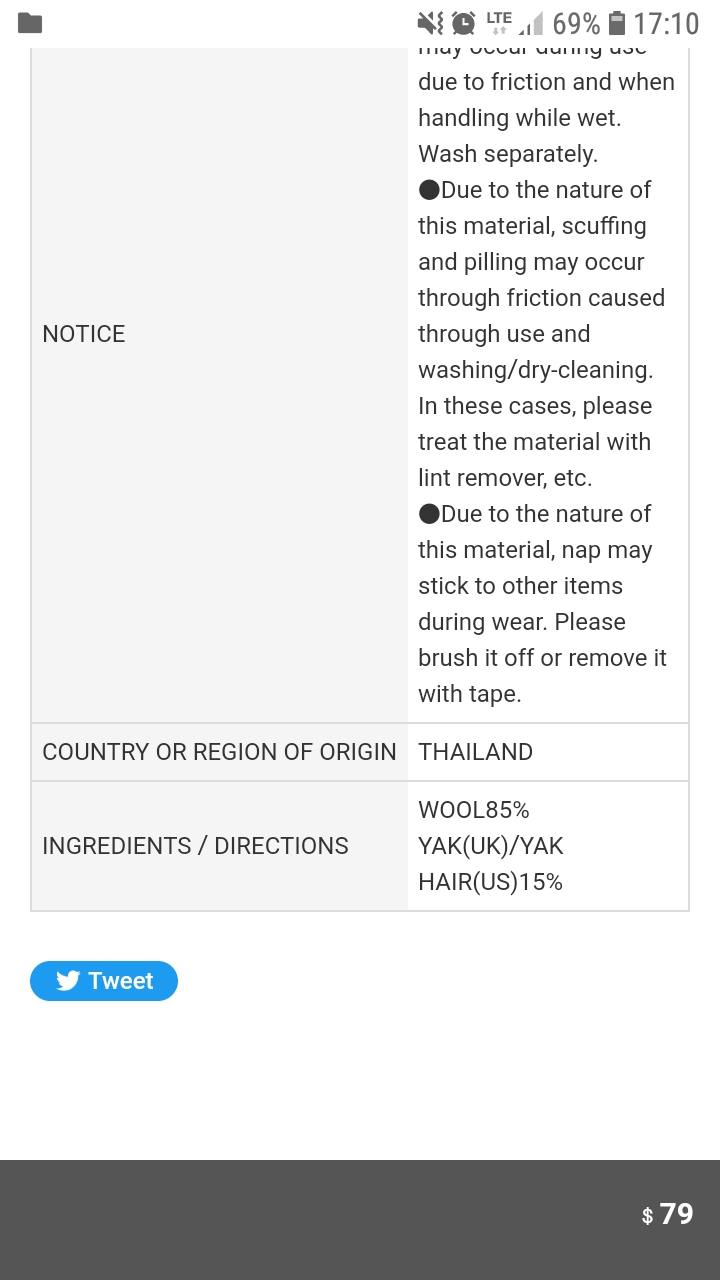Screen dimensions: 720x1280
Task: Select the NOTICE row label
Action: [x=84, y=334]
